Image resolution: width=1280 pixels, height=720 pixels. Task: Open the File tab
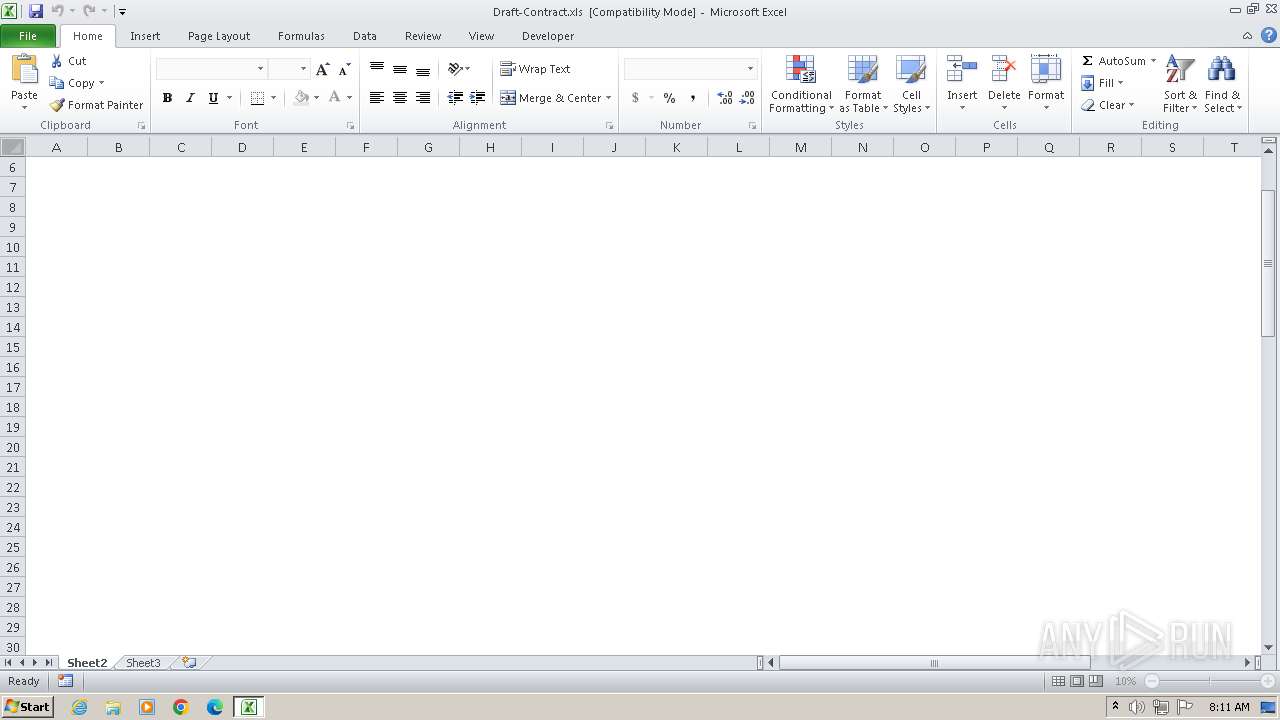click(x=28, y=36)
